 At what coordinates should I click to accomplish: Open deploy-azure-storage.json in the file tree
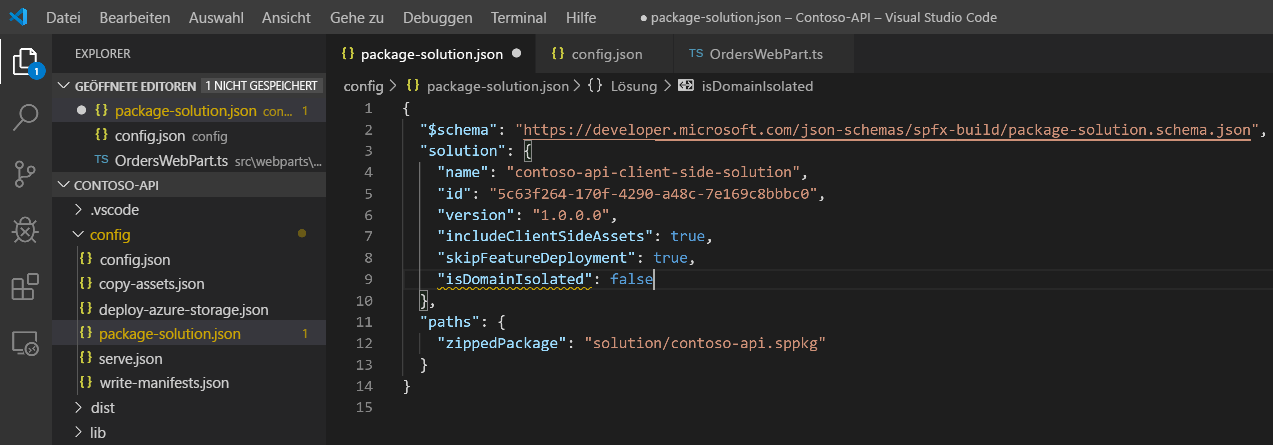189,309
